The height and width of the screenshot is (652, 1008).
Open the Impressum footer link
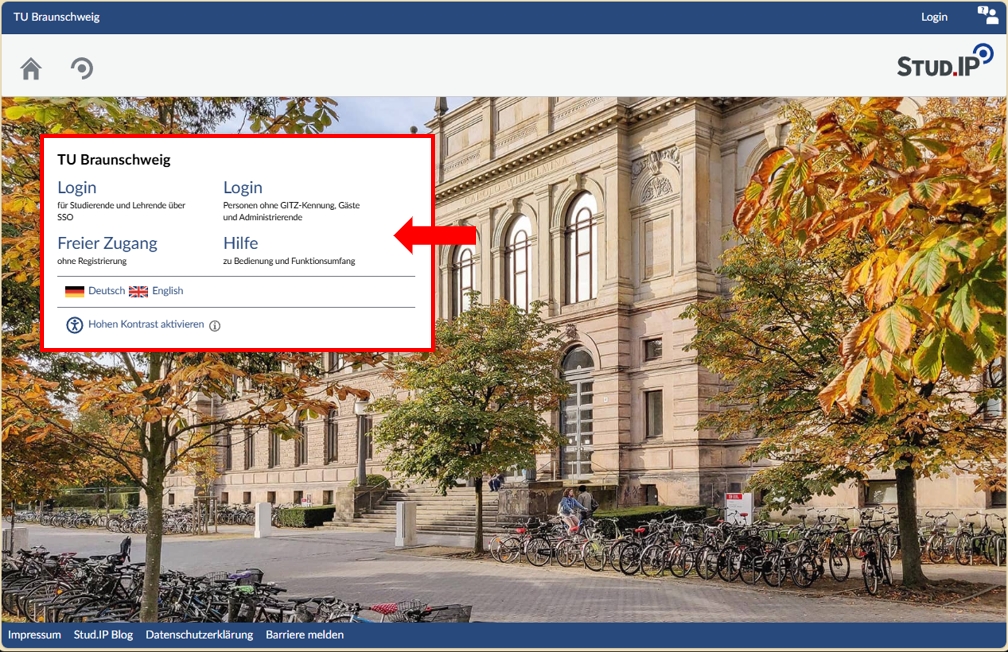35,635
